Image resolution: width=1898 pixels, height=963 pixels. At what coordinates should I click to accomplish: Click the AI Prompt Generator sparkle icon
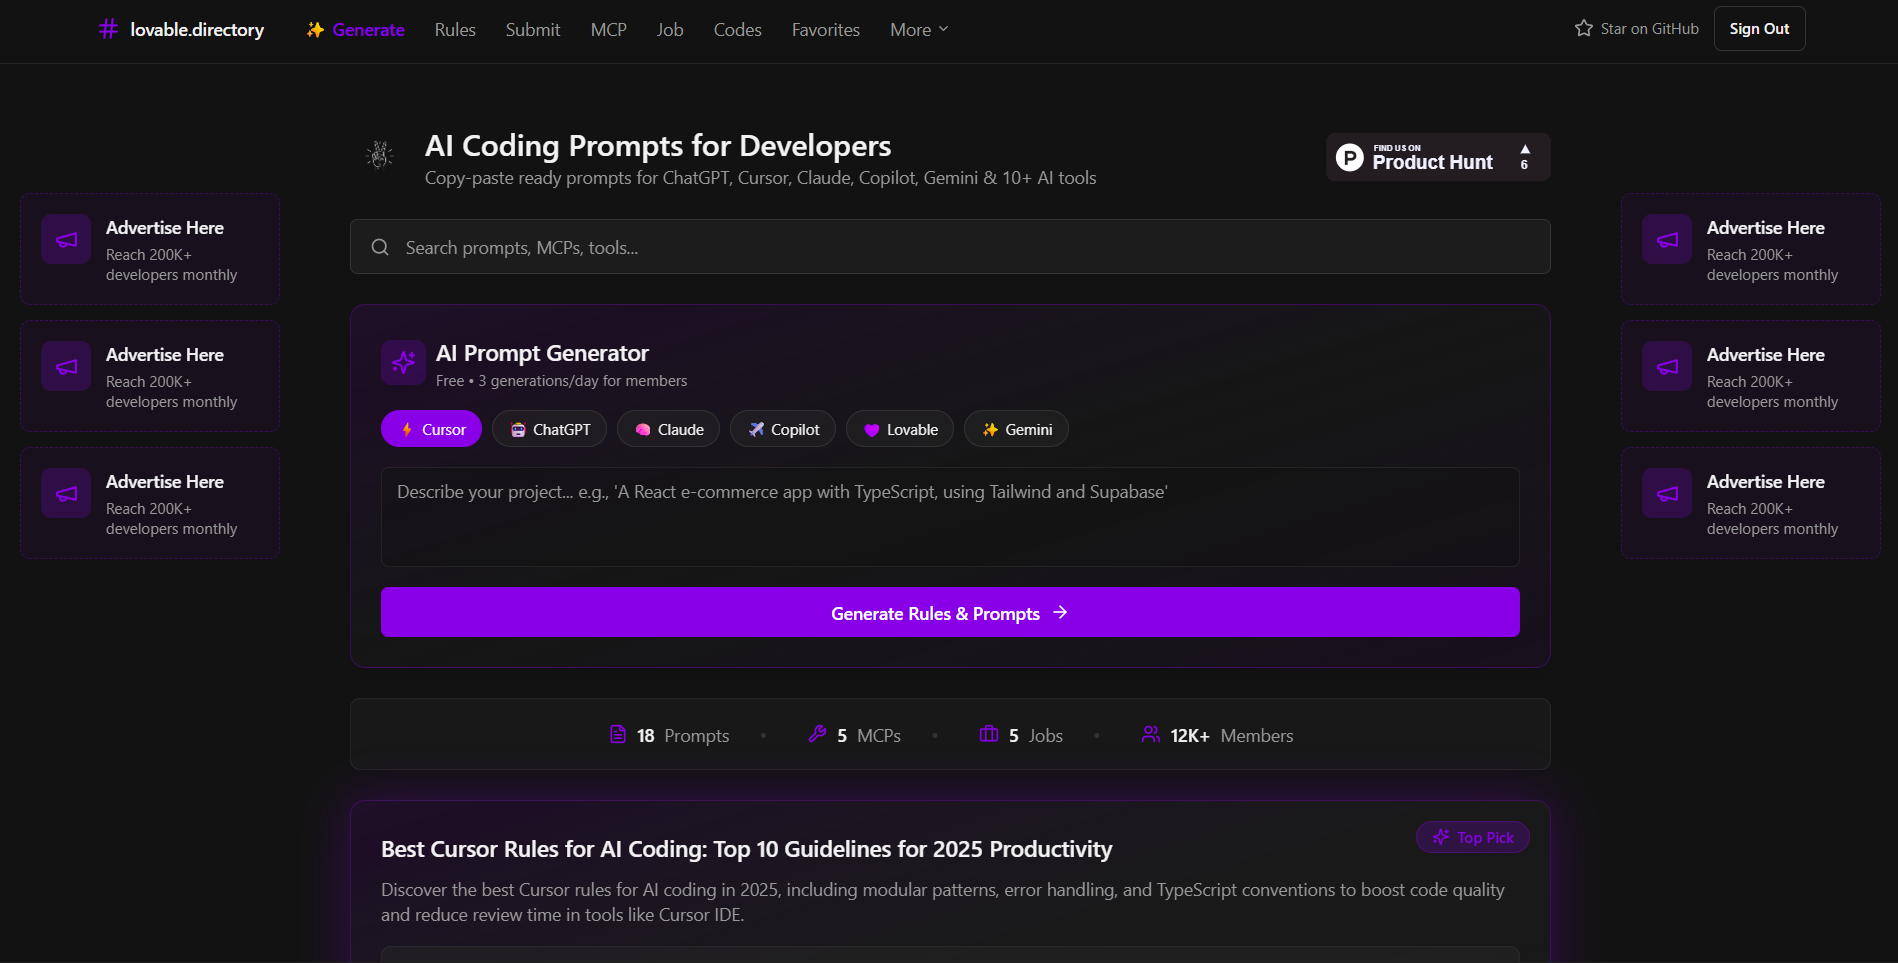click(403, 362)
